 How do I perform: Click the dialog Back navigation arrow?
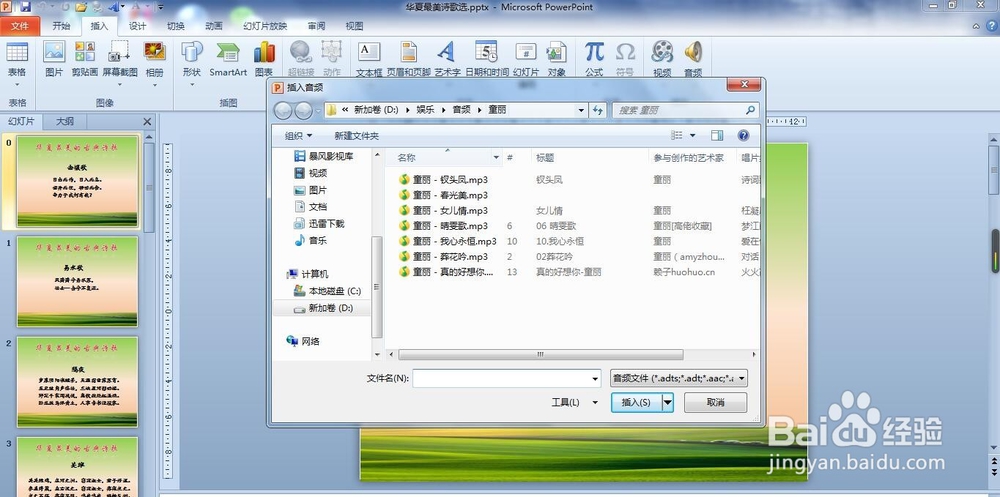283,110
